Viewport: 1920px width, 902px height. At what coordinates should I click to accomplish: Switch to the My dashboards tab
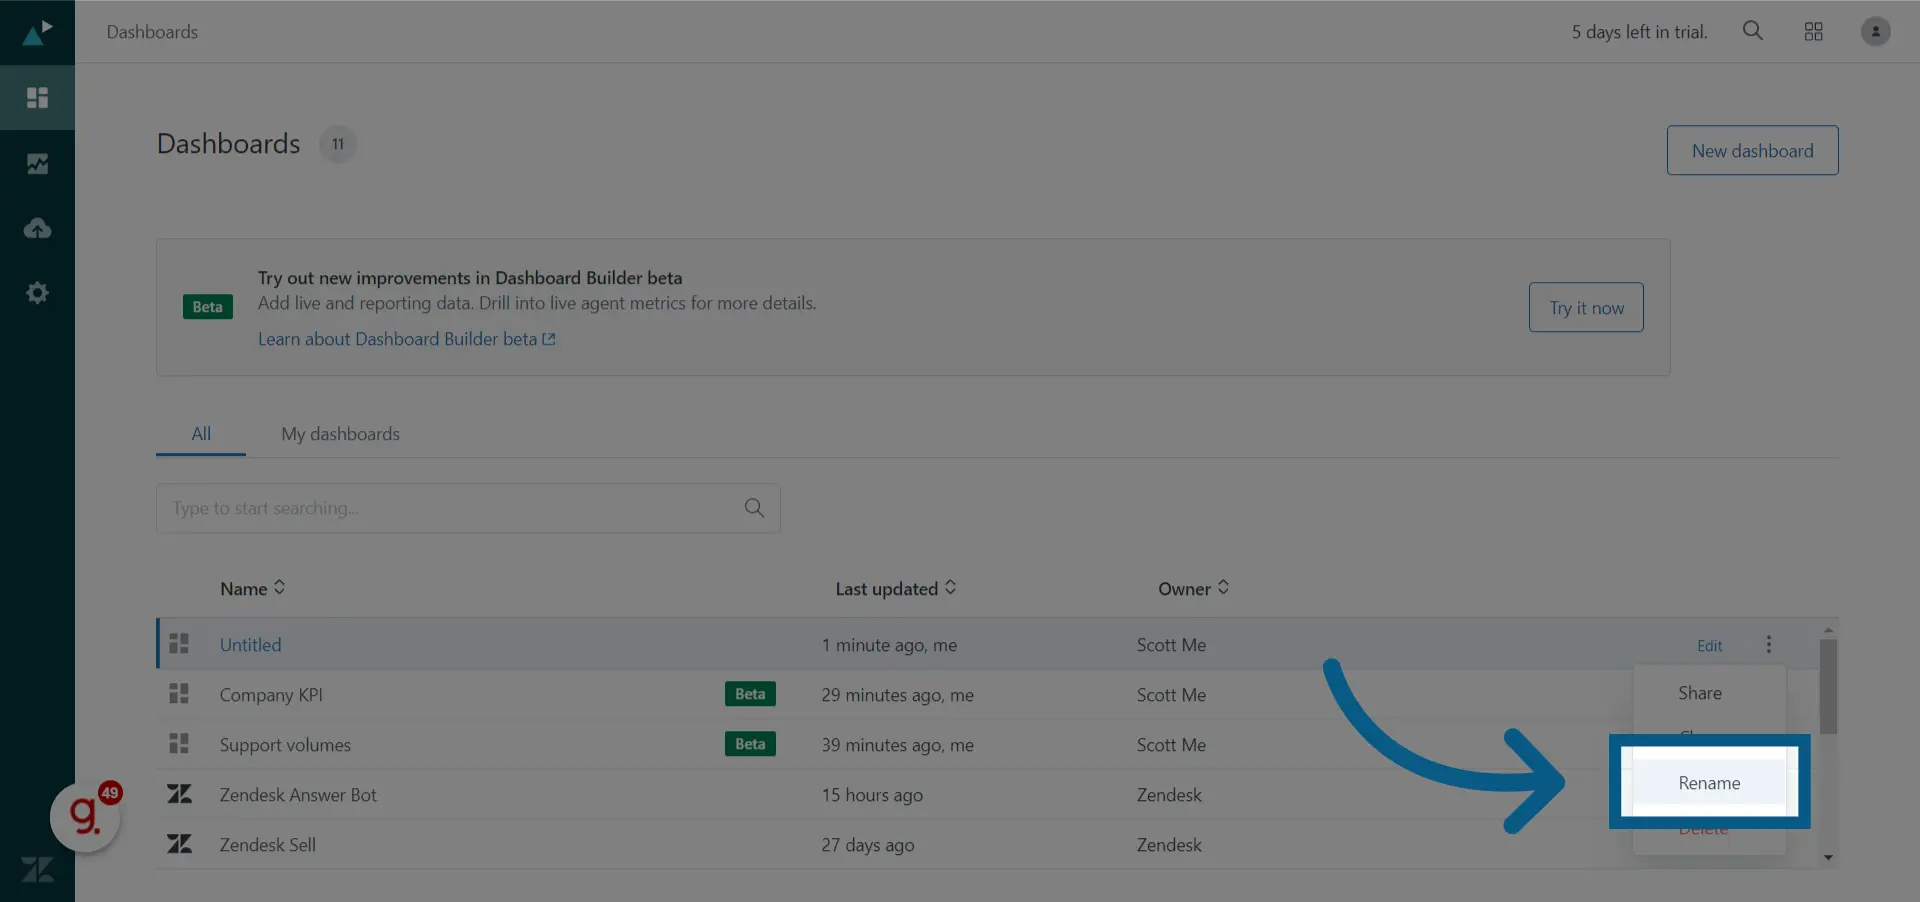[340, 434]
